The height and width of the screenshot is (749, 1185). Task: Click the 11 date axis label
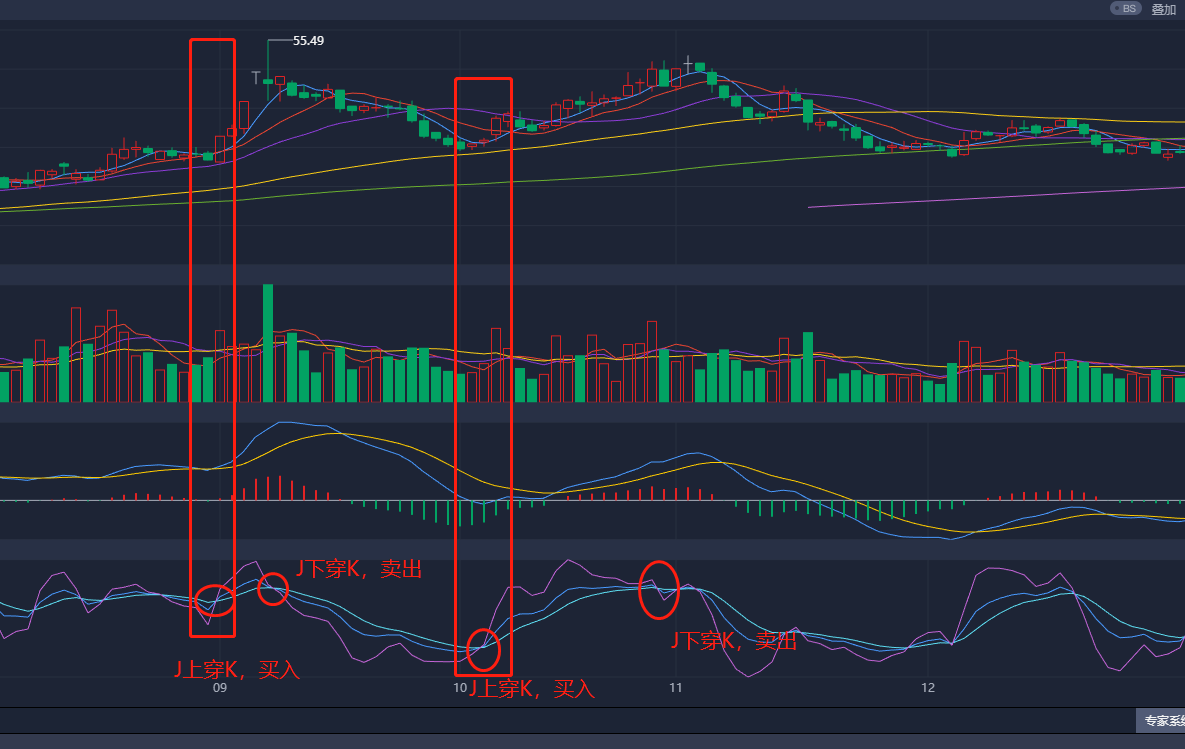[675, 688]
